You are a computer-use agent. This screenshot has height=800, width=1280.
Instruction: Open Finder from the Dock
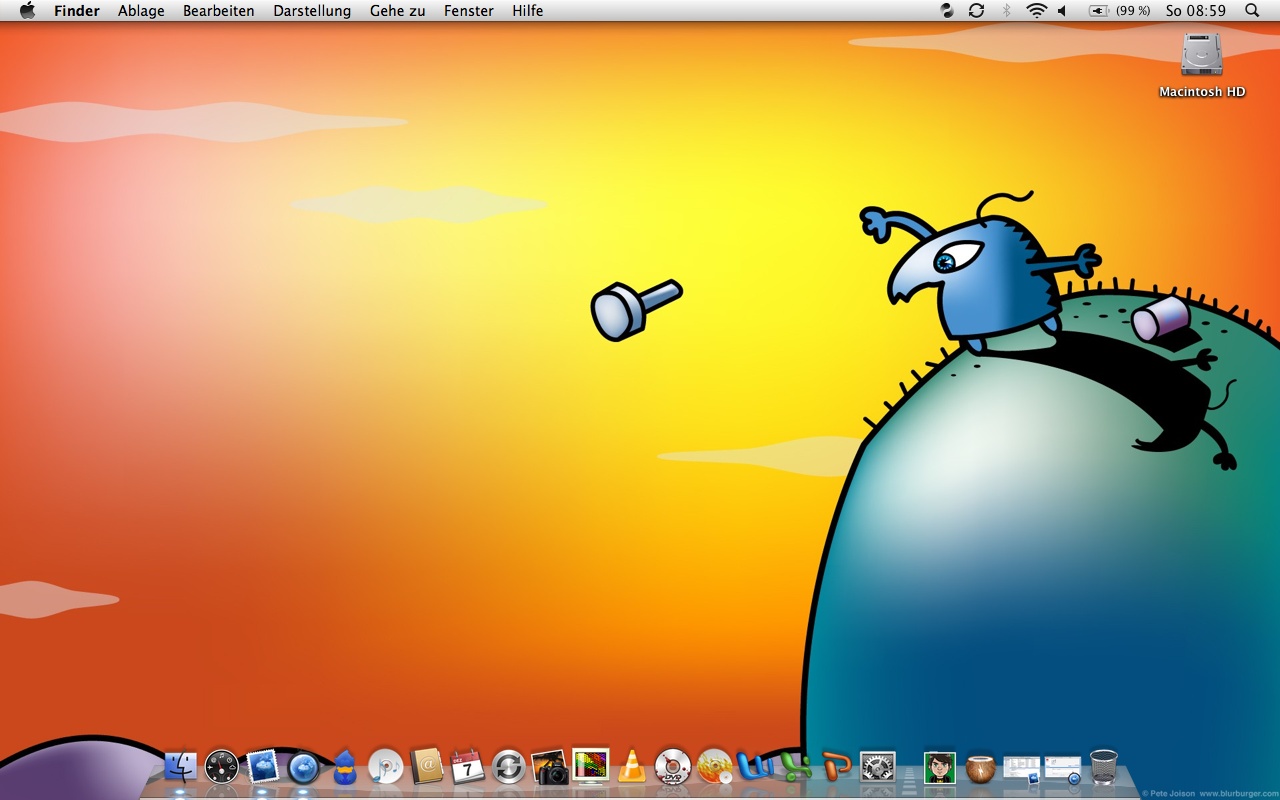(x=180, y=767)
